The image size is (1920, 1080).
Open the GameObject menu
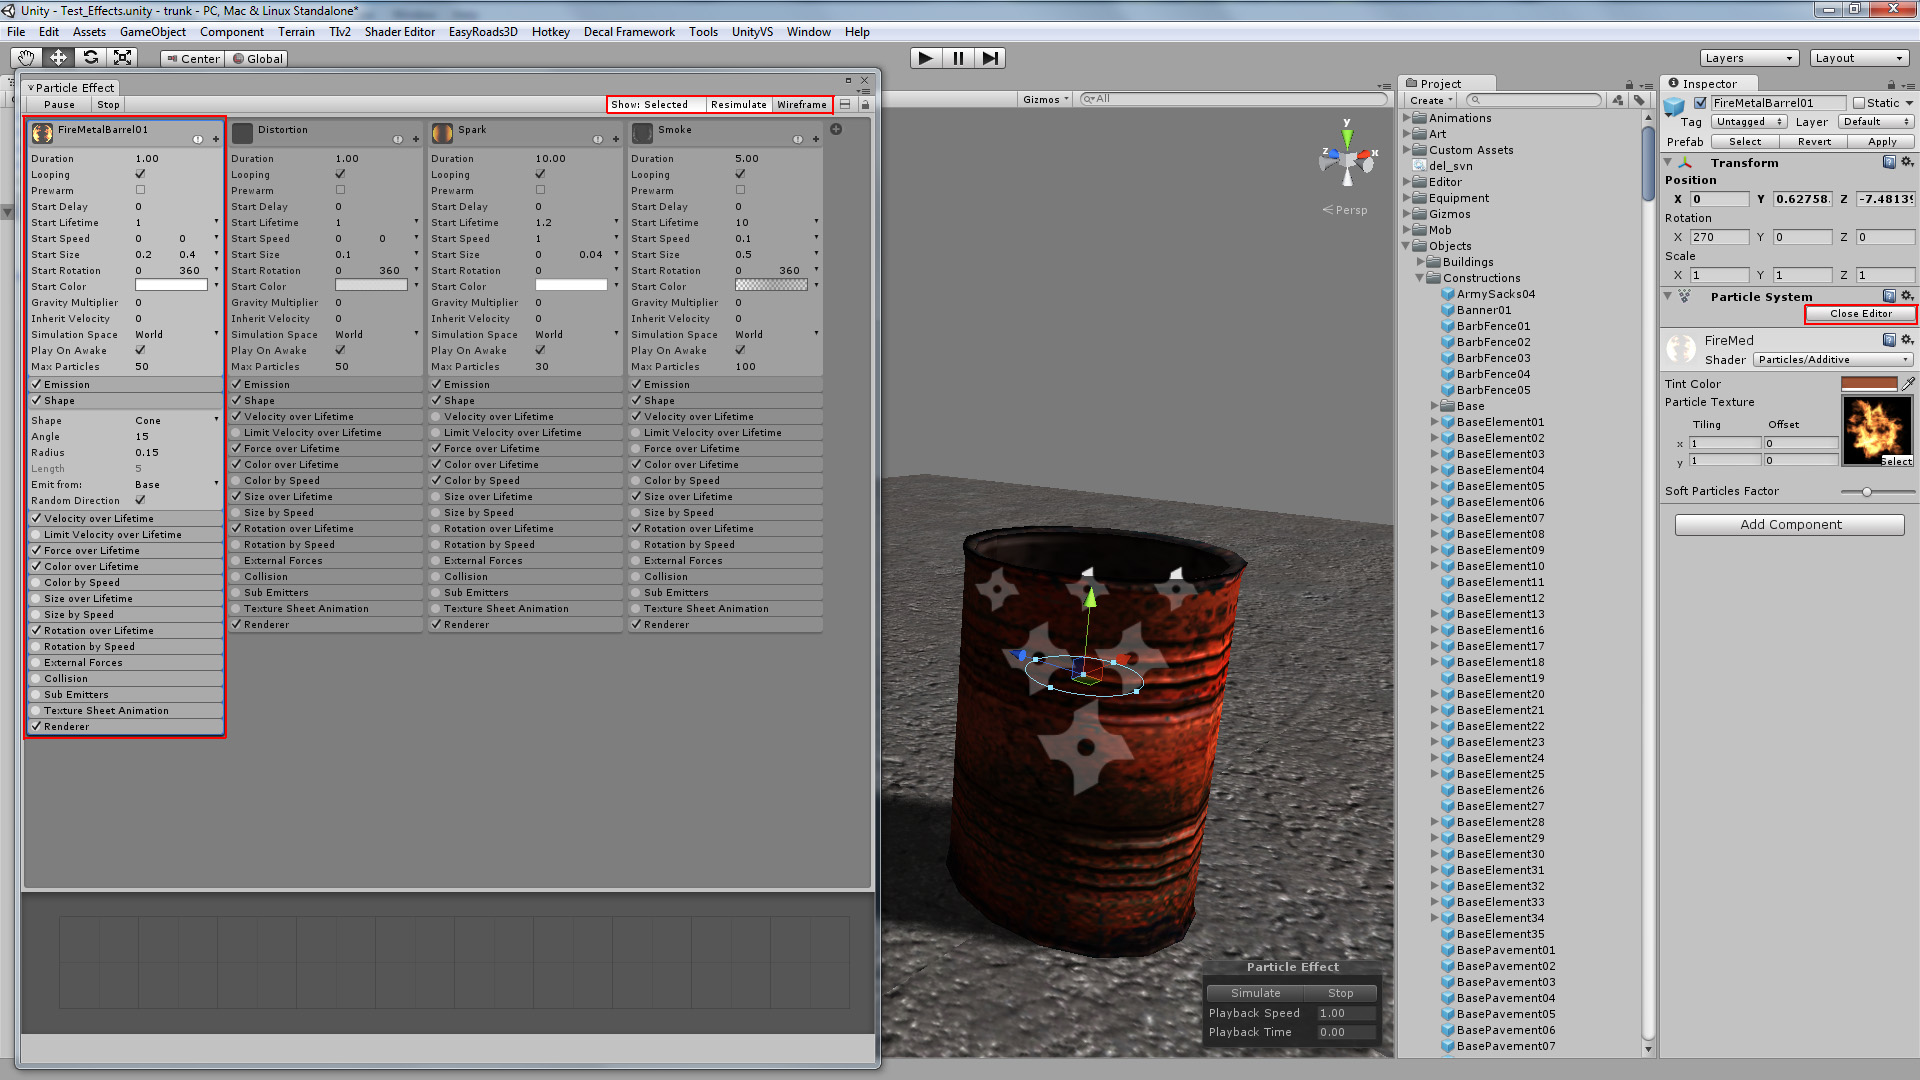152,32
